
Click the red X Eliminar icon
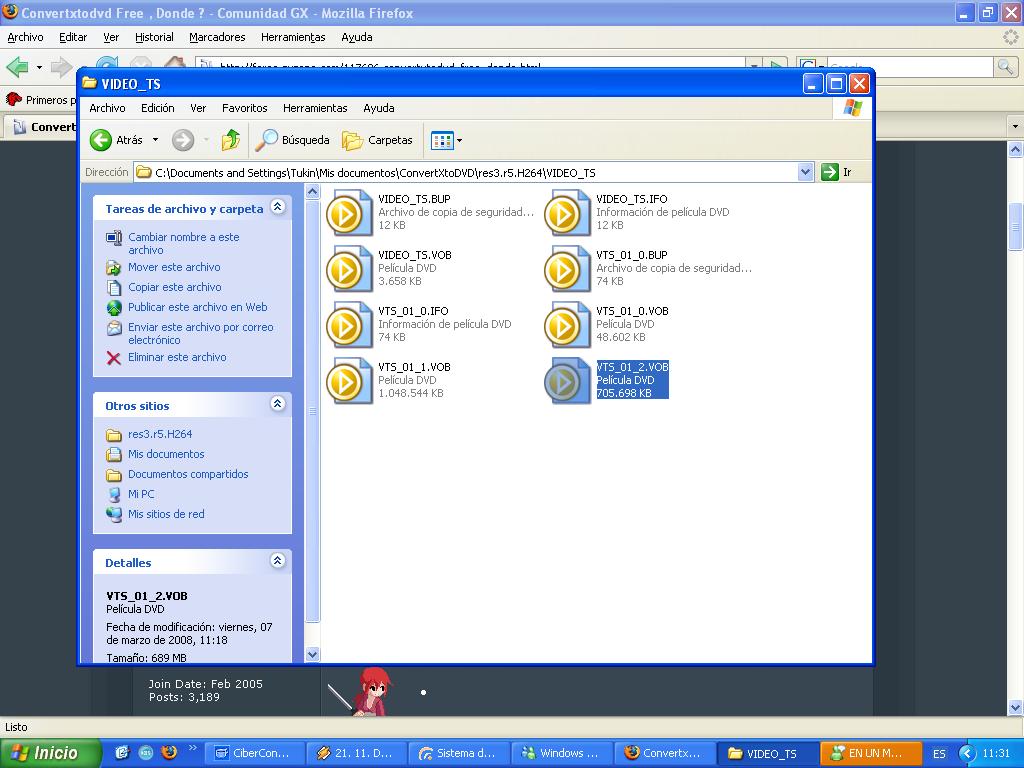[x=114, y=358]
